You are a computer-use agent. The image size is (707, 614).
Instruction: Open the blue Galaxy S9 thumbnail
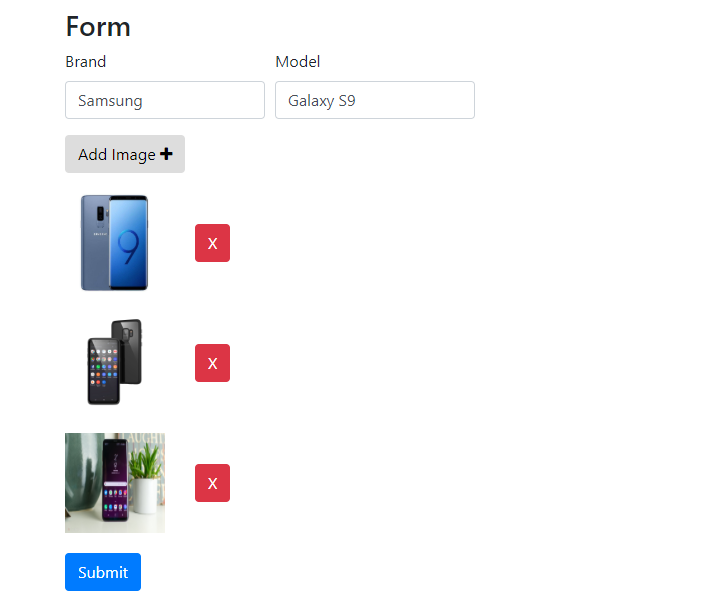[x=115, y=243]
